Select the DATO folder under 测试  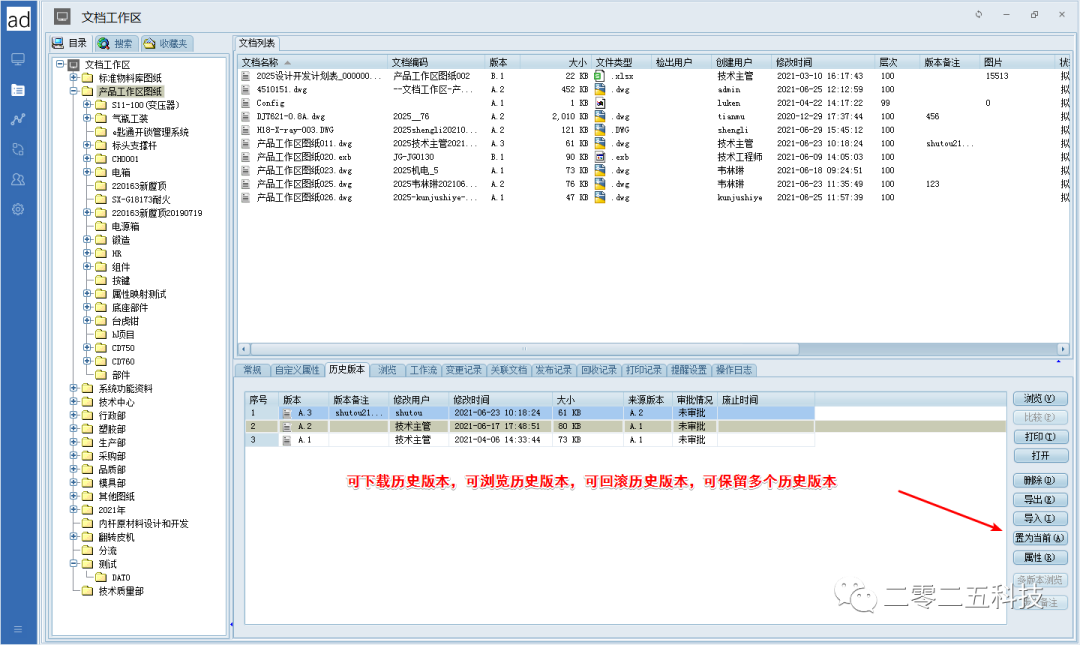tap(121, 577)
